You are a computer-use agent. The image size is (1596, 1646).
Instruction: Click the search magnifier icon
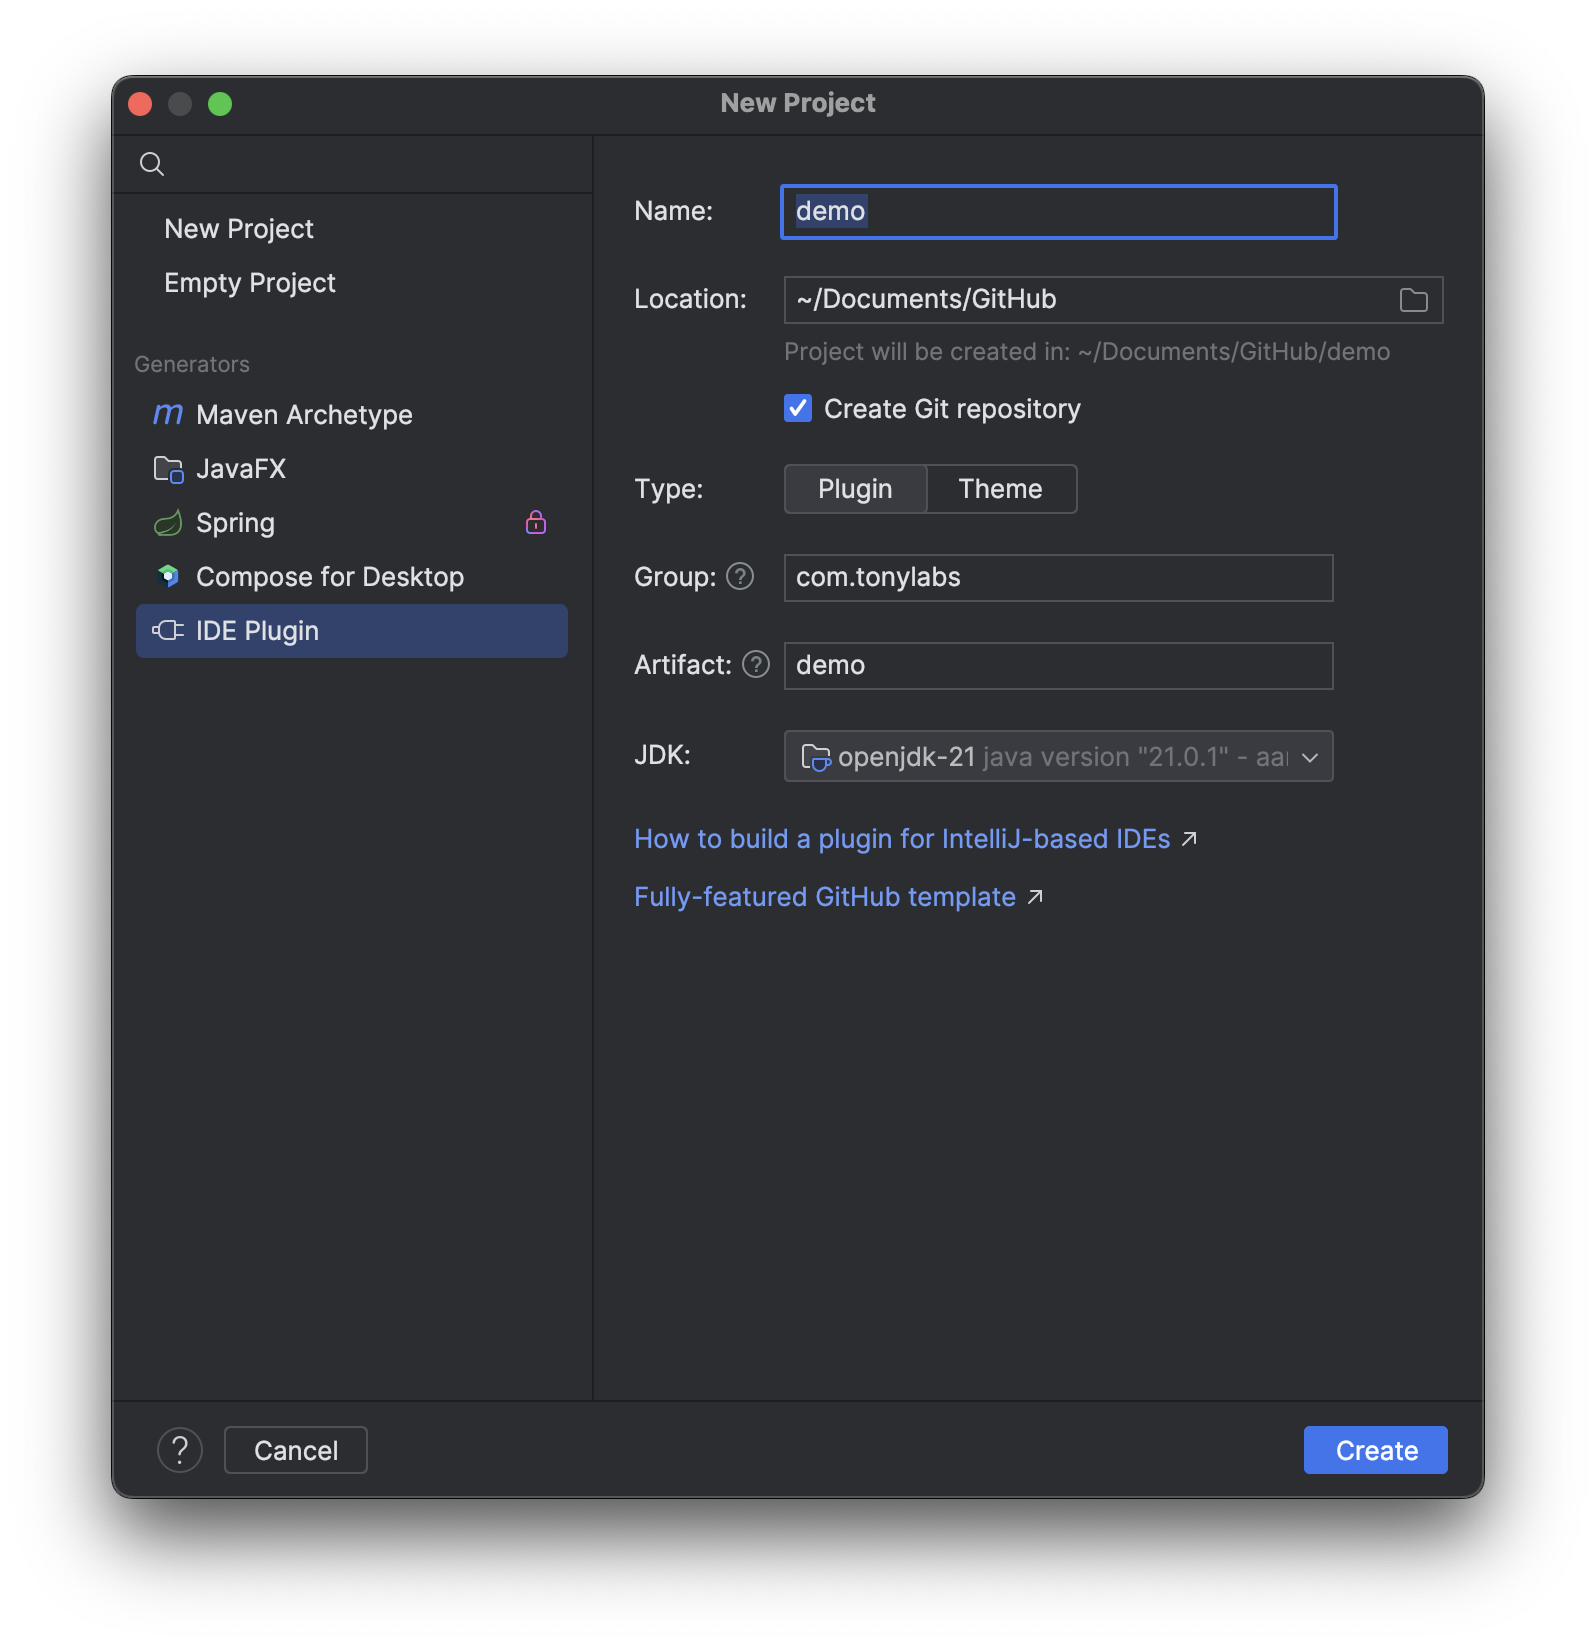click(152, 164)
